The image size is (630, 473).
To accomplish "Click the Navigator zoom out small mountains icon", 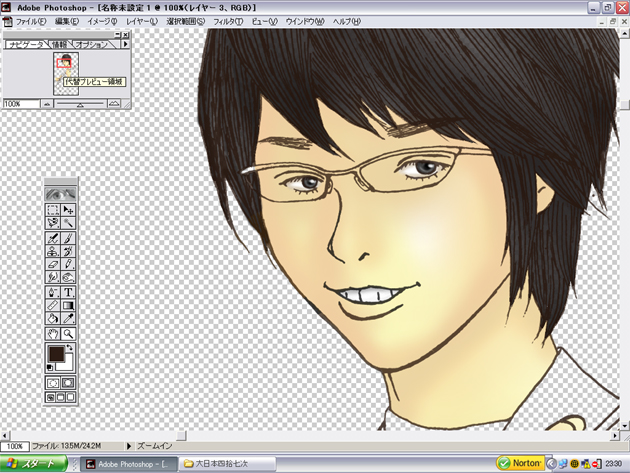I will (x=47, y=104).
